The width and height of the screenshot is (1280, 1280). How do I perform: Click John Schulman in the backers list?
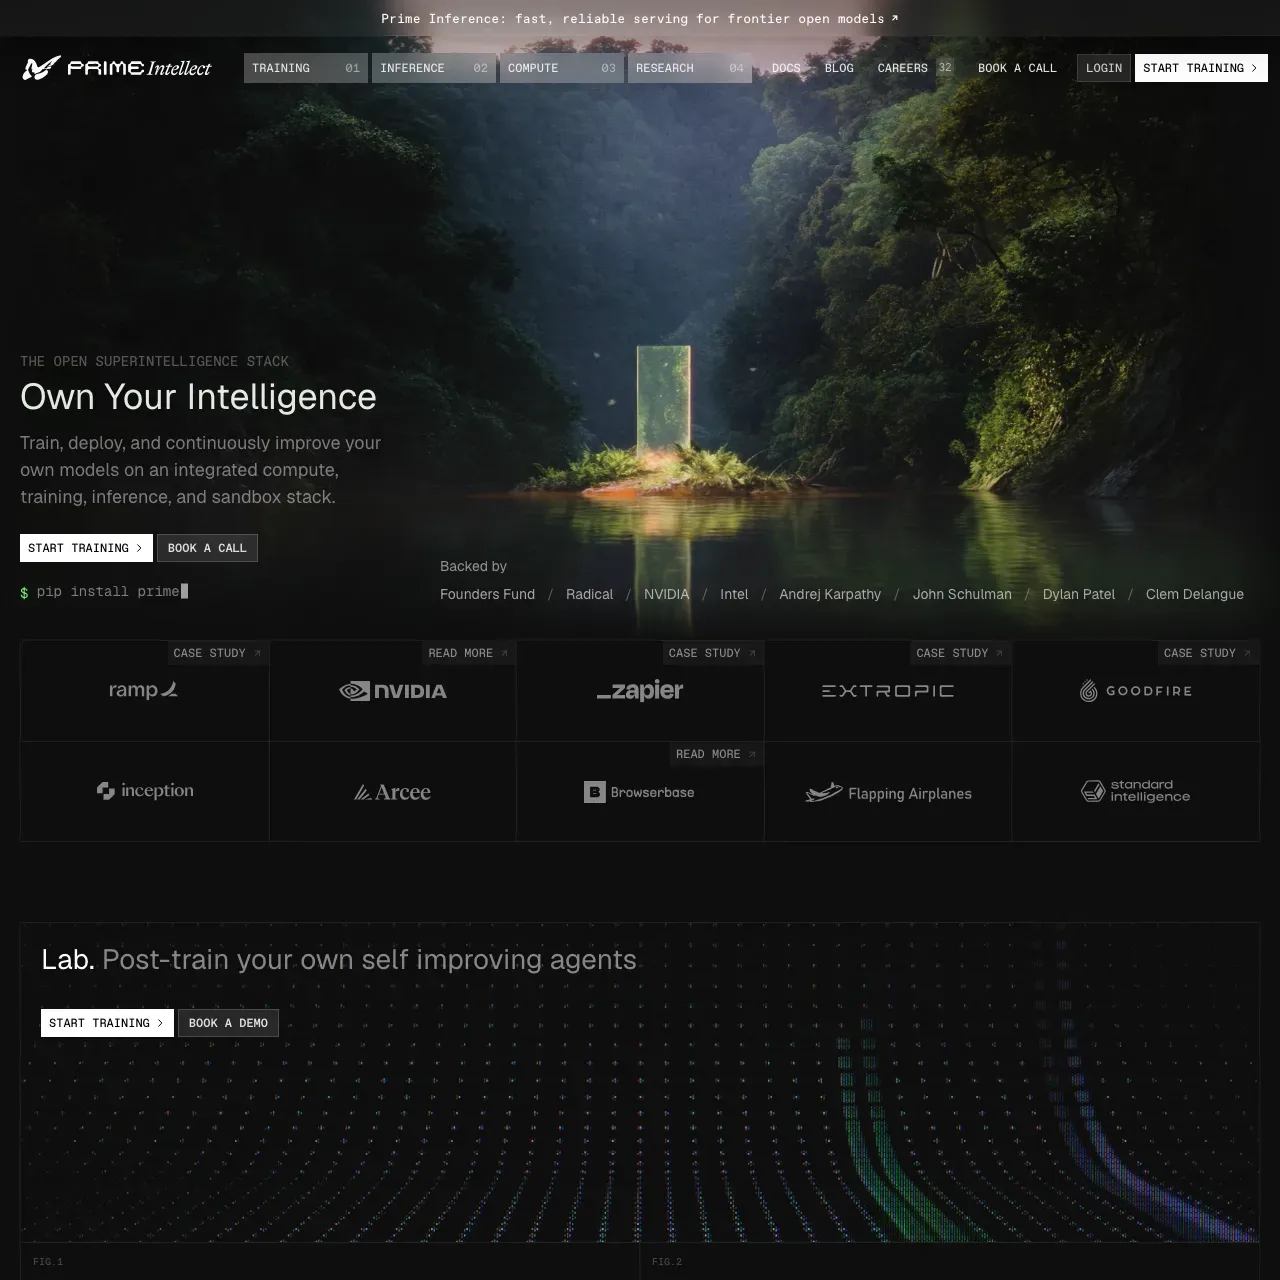(962, 594)
